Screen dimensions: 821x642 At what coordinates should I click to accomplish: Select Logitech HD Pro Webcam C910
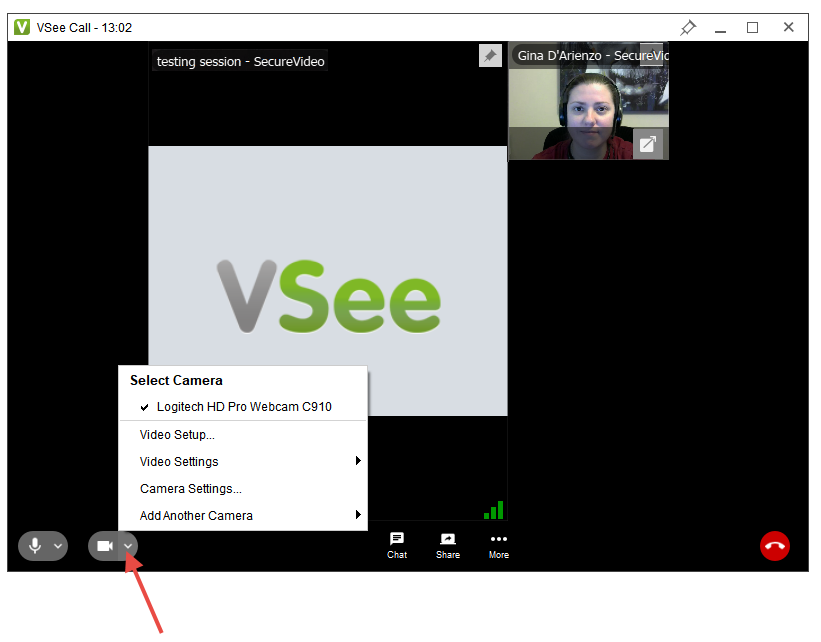243,406
